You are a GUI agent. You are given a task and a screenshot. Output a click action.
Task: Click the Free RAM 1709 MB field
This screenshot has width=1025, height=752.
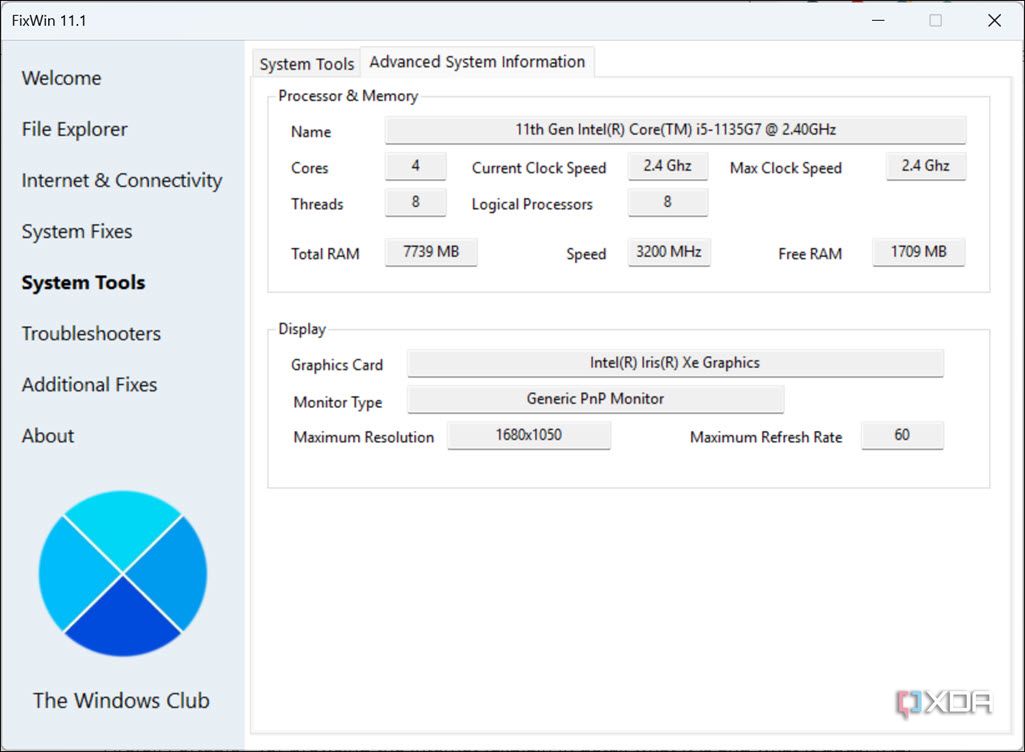click(x=918, y=252)
